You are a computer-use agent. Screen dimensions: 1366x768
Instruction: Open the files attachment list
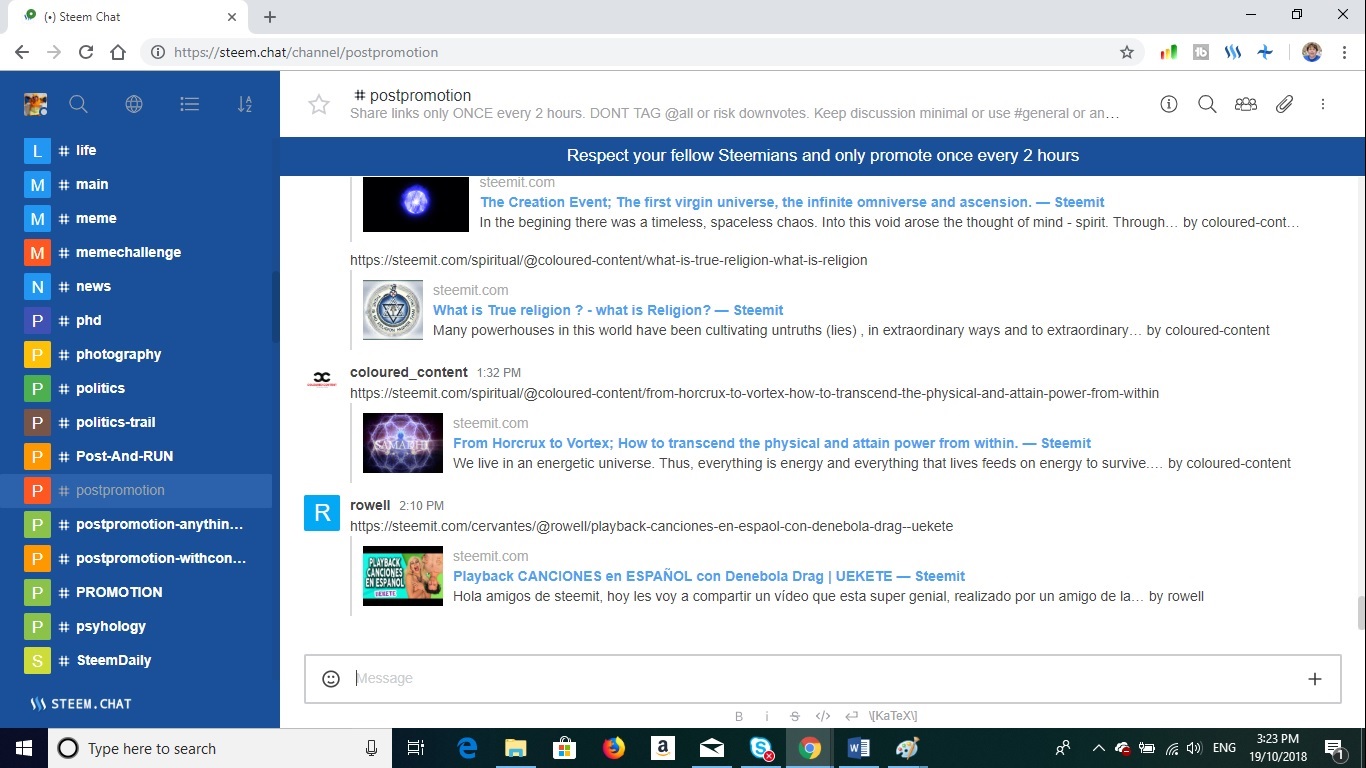[x=1285, y=104]
